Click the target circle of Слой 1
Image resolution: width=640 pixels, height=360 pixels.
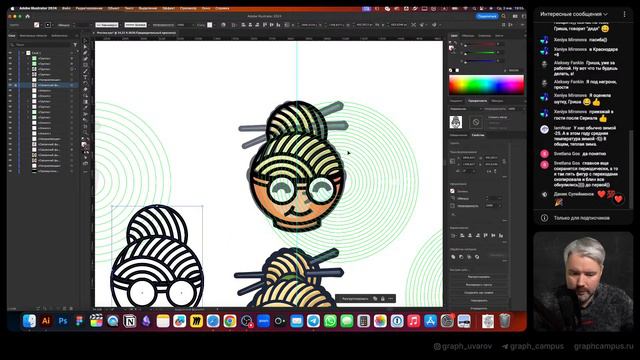pos(72,53)
